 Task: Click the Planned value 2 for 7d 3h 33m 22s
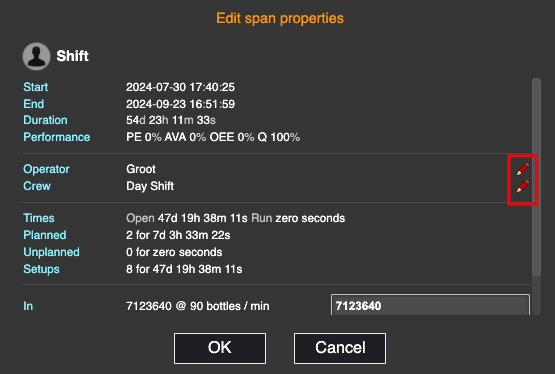[178, 235]
